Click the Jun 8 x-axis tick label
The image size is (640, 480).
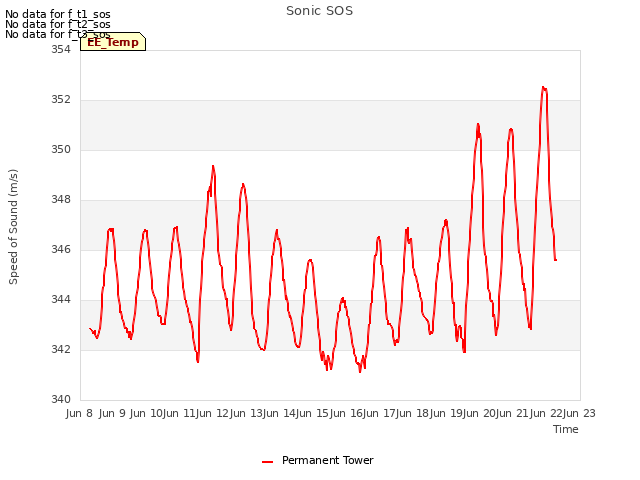[79, 413]
